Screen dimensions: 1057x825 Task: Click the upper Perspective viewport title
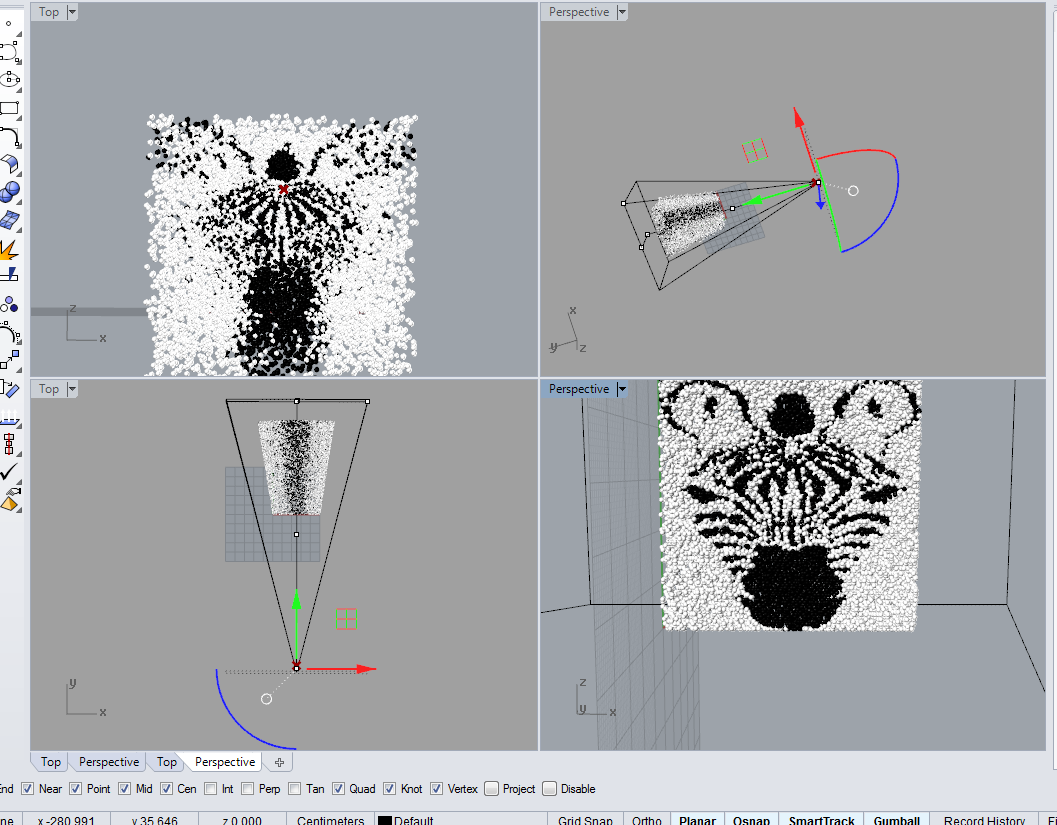coord(578,12)
